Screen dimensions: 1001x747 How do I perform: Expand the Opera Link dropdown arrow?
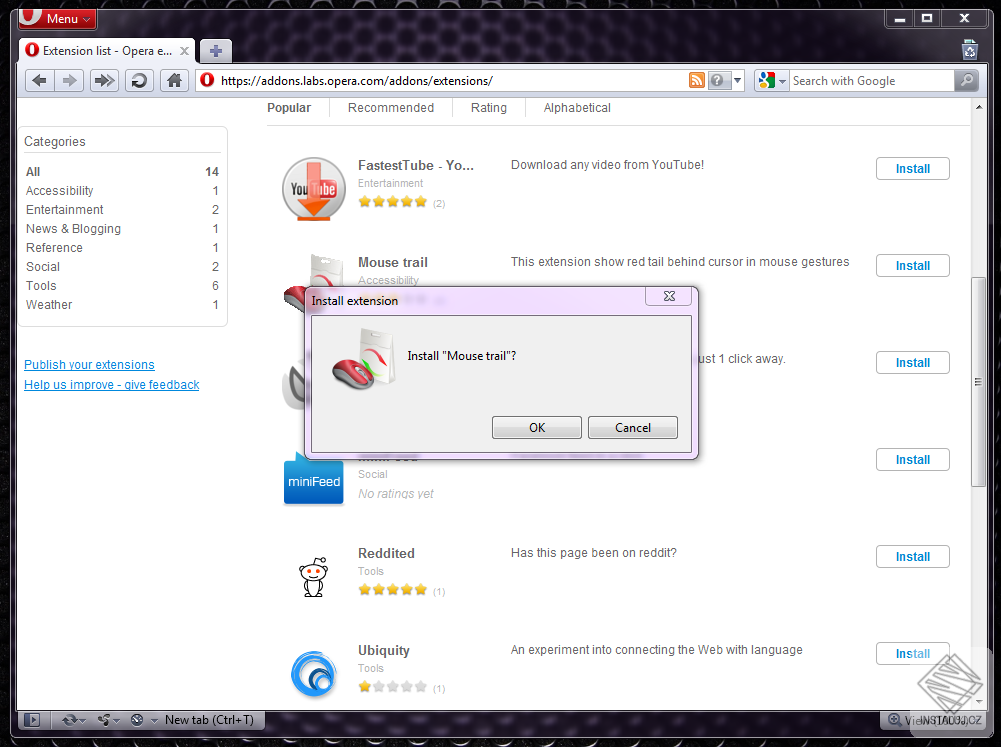(82, 721)
